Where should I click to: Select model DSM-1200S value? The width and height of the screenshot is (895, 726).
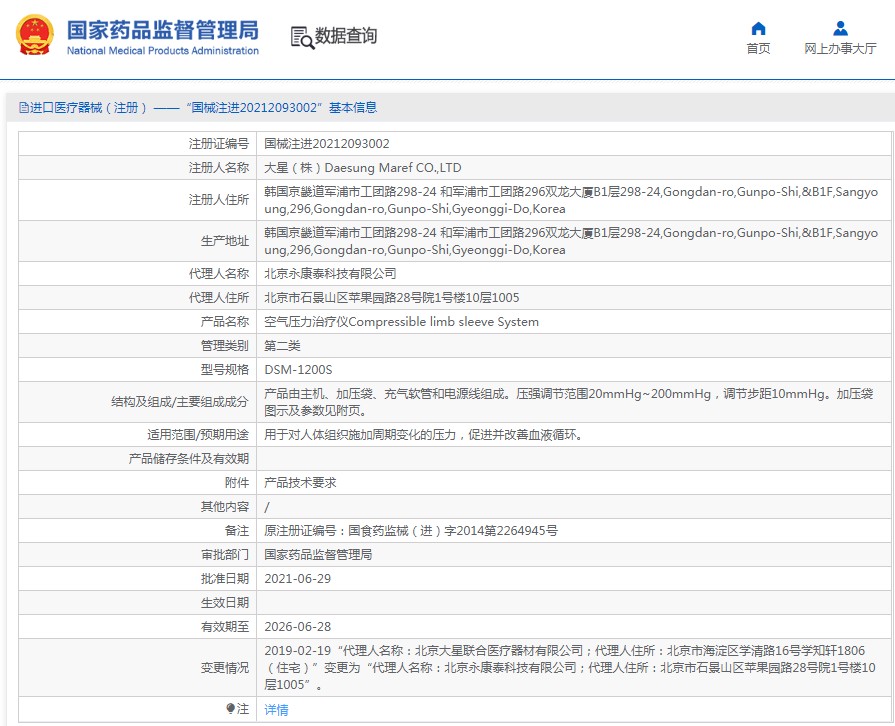pos(299,370)
